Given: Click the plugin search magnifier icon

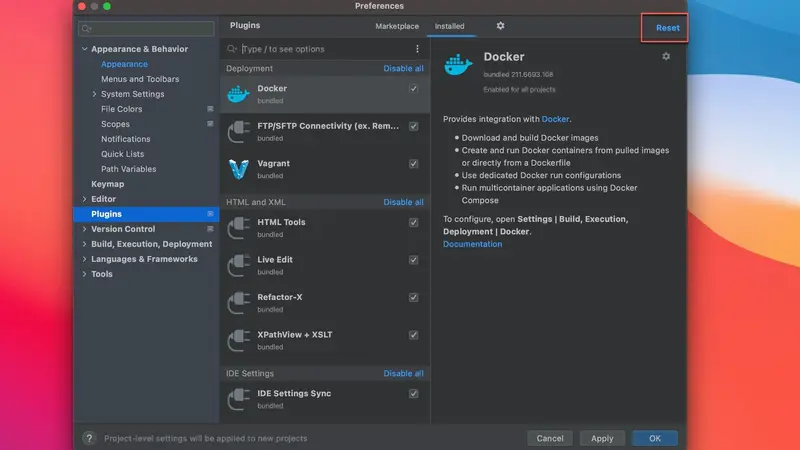Looking at the screenshot, I should coord(232,49).
